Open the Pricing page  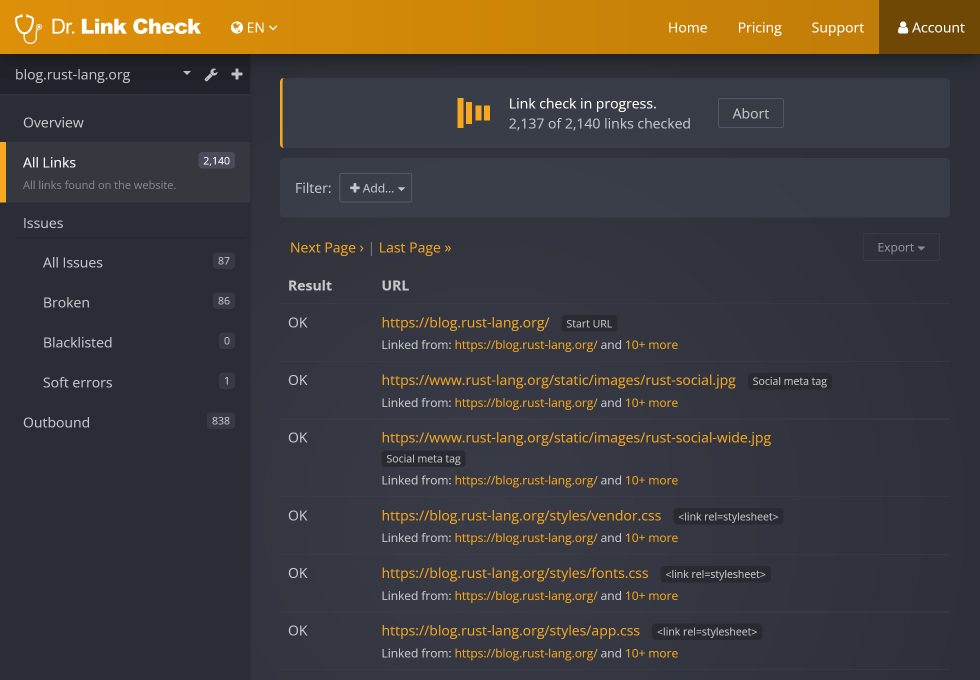point(759,28)
